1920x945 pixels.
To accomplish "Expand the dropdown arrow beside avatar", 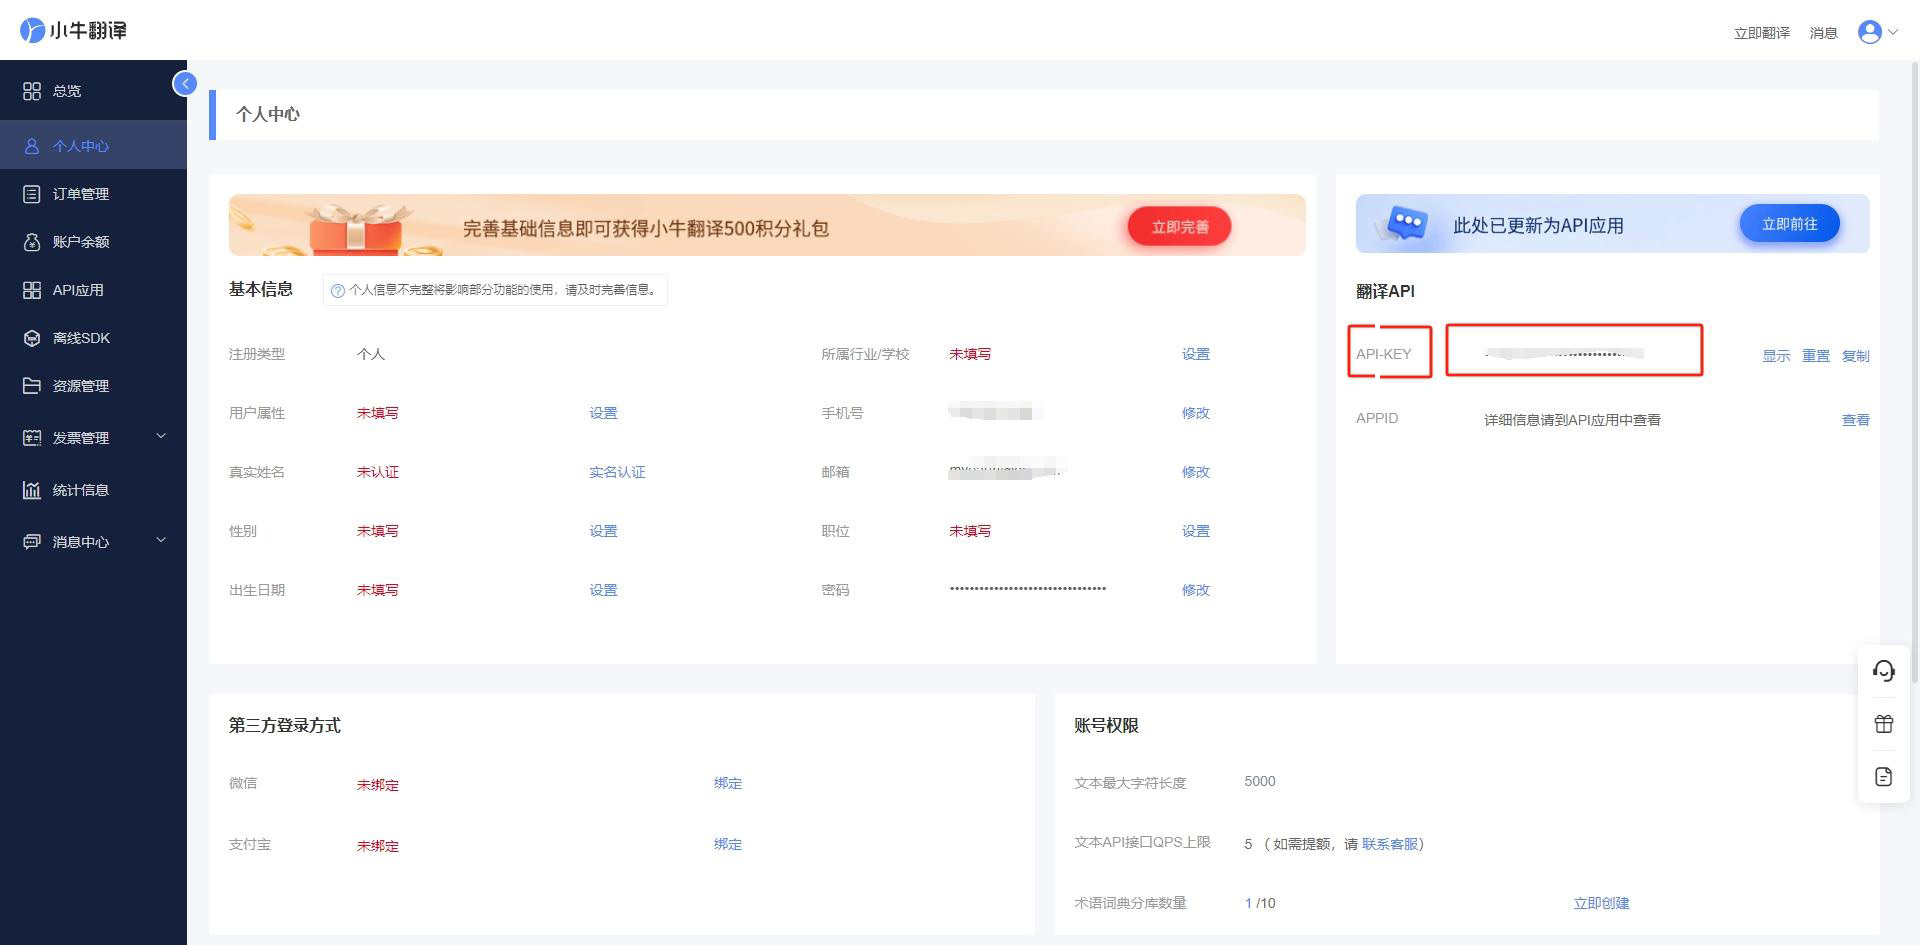I will pyautogui.click(x=1892, y=32).
